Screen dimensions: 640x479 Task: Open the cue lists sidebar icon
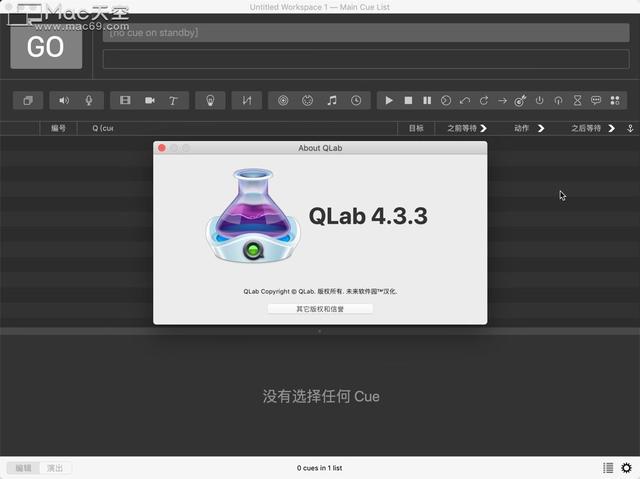click(x=608, y=468)
